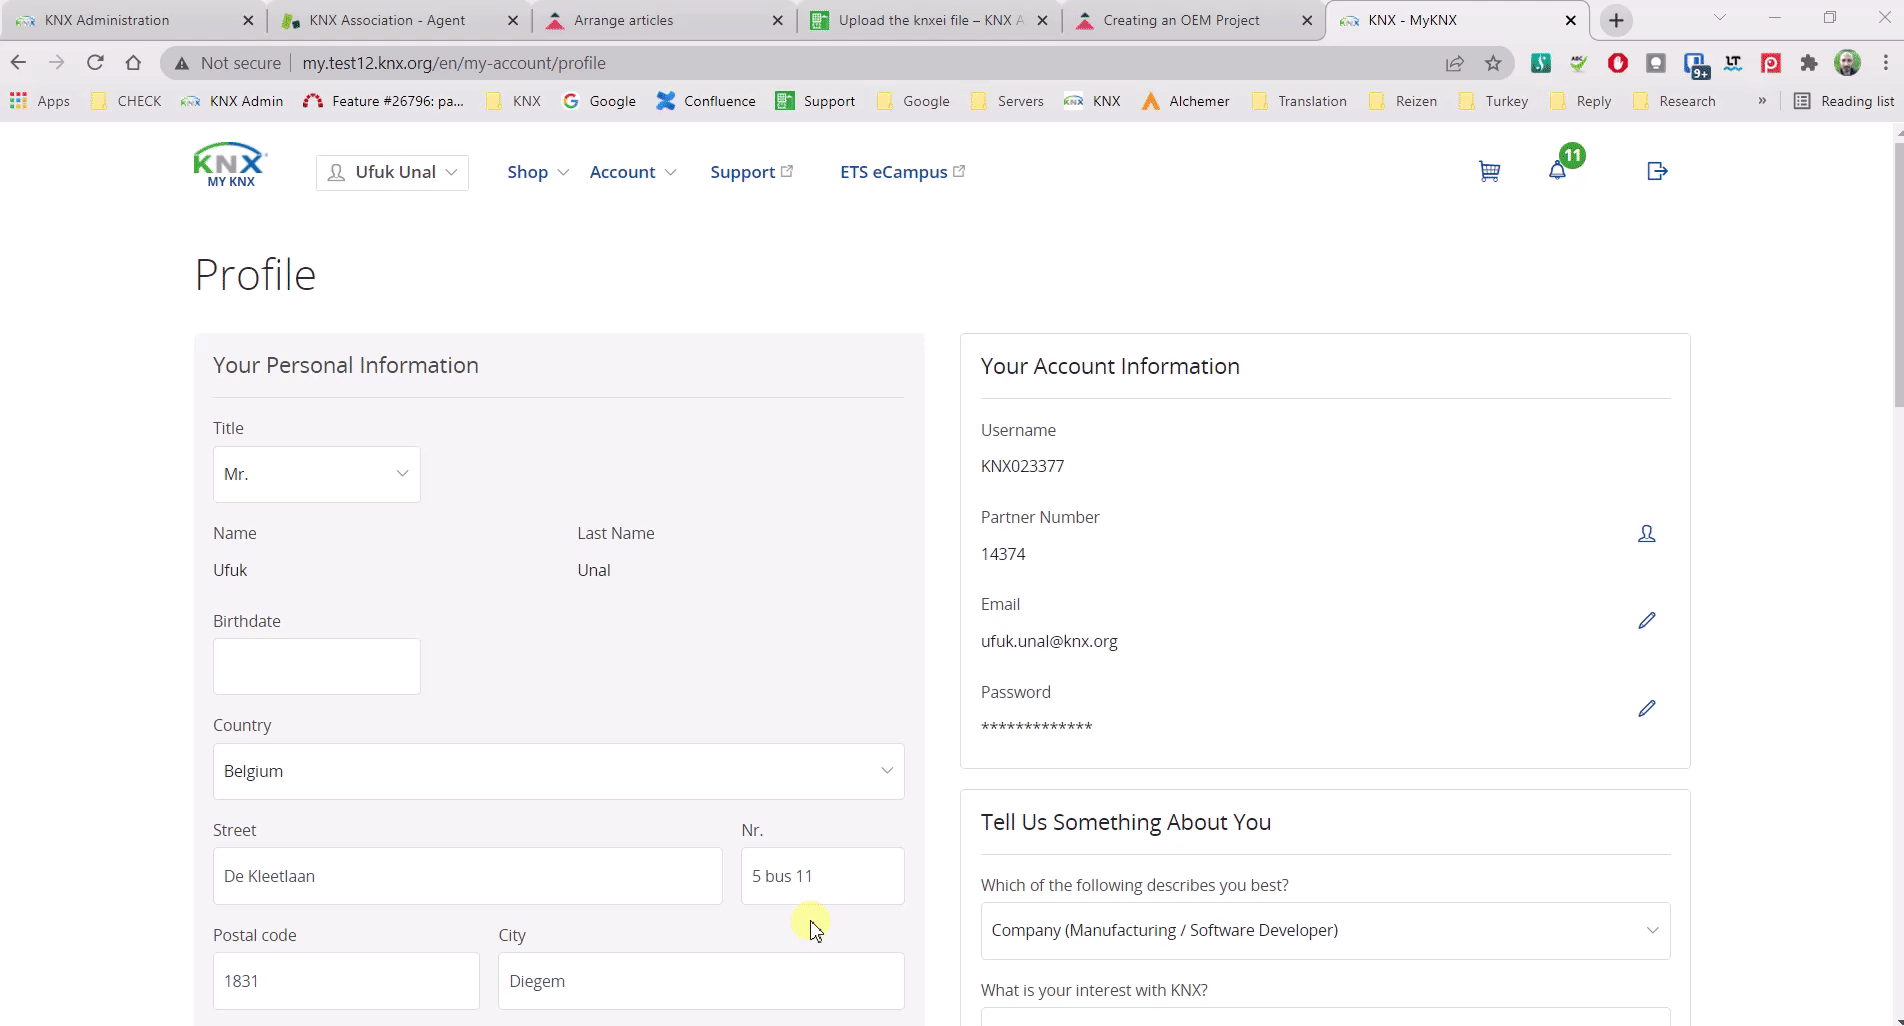Click the Partner Number user icon
This screenshot has width=1904, height=1026.
(x=1646, y=534)
